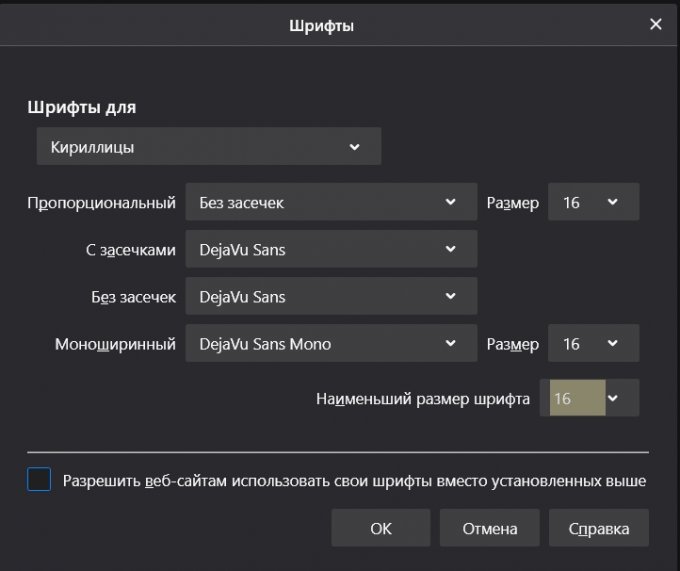
Task: Close the Шрифты dialog with the X
Action: (656, 24)
